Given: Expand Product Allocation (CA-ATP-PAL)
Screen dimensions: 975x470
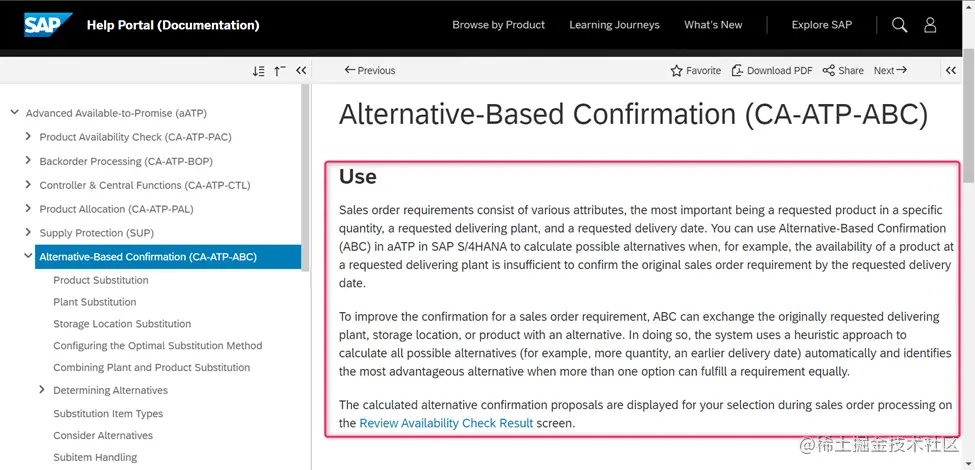Looking at the screenshot, I should pos(28,208).
